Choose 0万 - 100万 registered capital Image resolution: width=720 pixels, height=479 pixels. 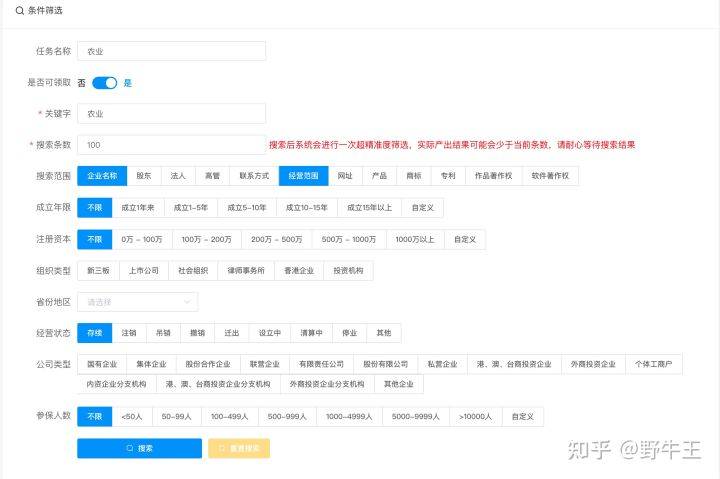142,239
